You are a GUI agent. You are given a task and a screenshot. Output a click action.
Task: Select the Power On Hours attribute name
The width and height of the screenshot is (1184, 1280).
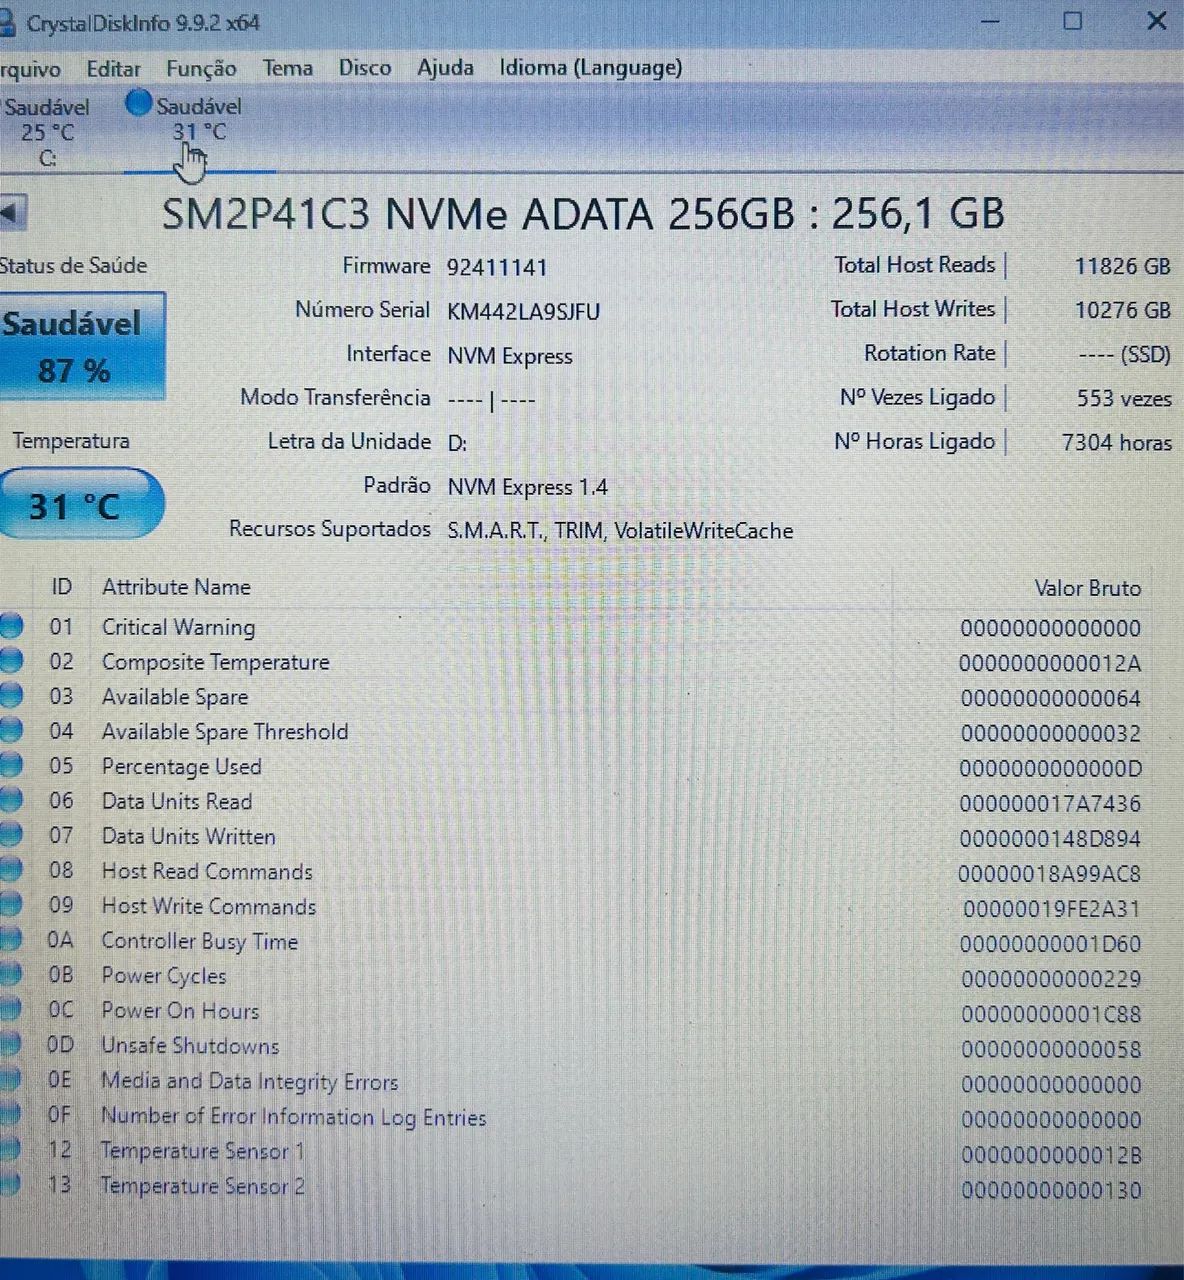coord(180,1010)
